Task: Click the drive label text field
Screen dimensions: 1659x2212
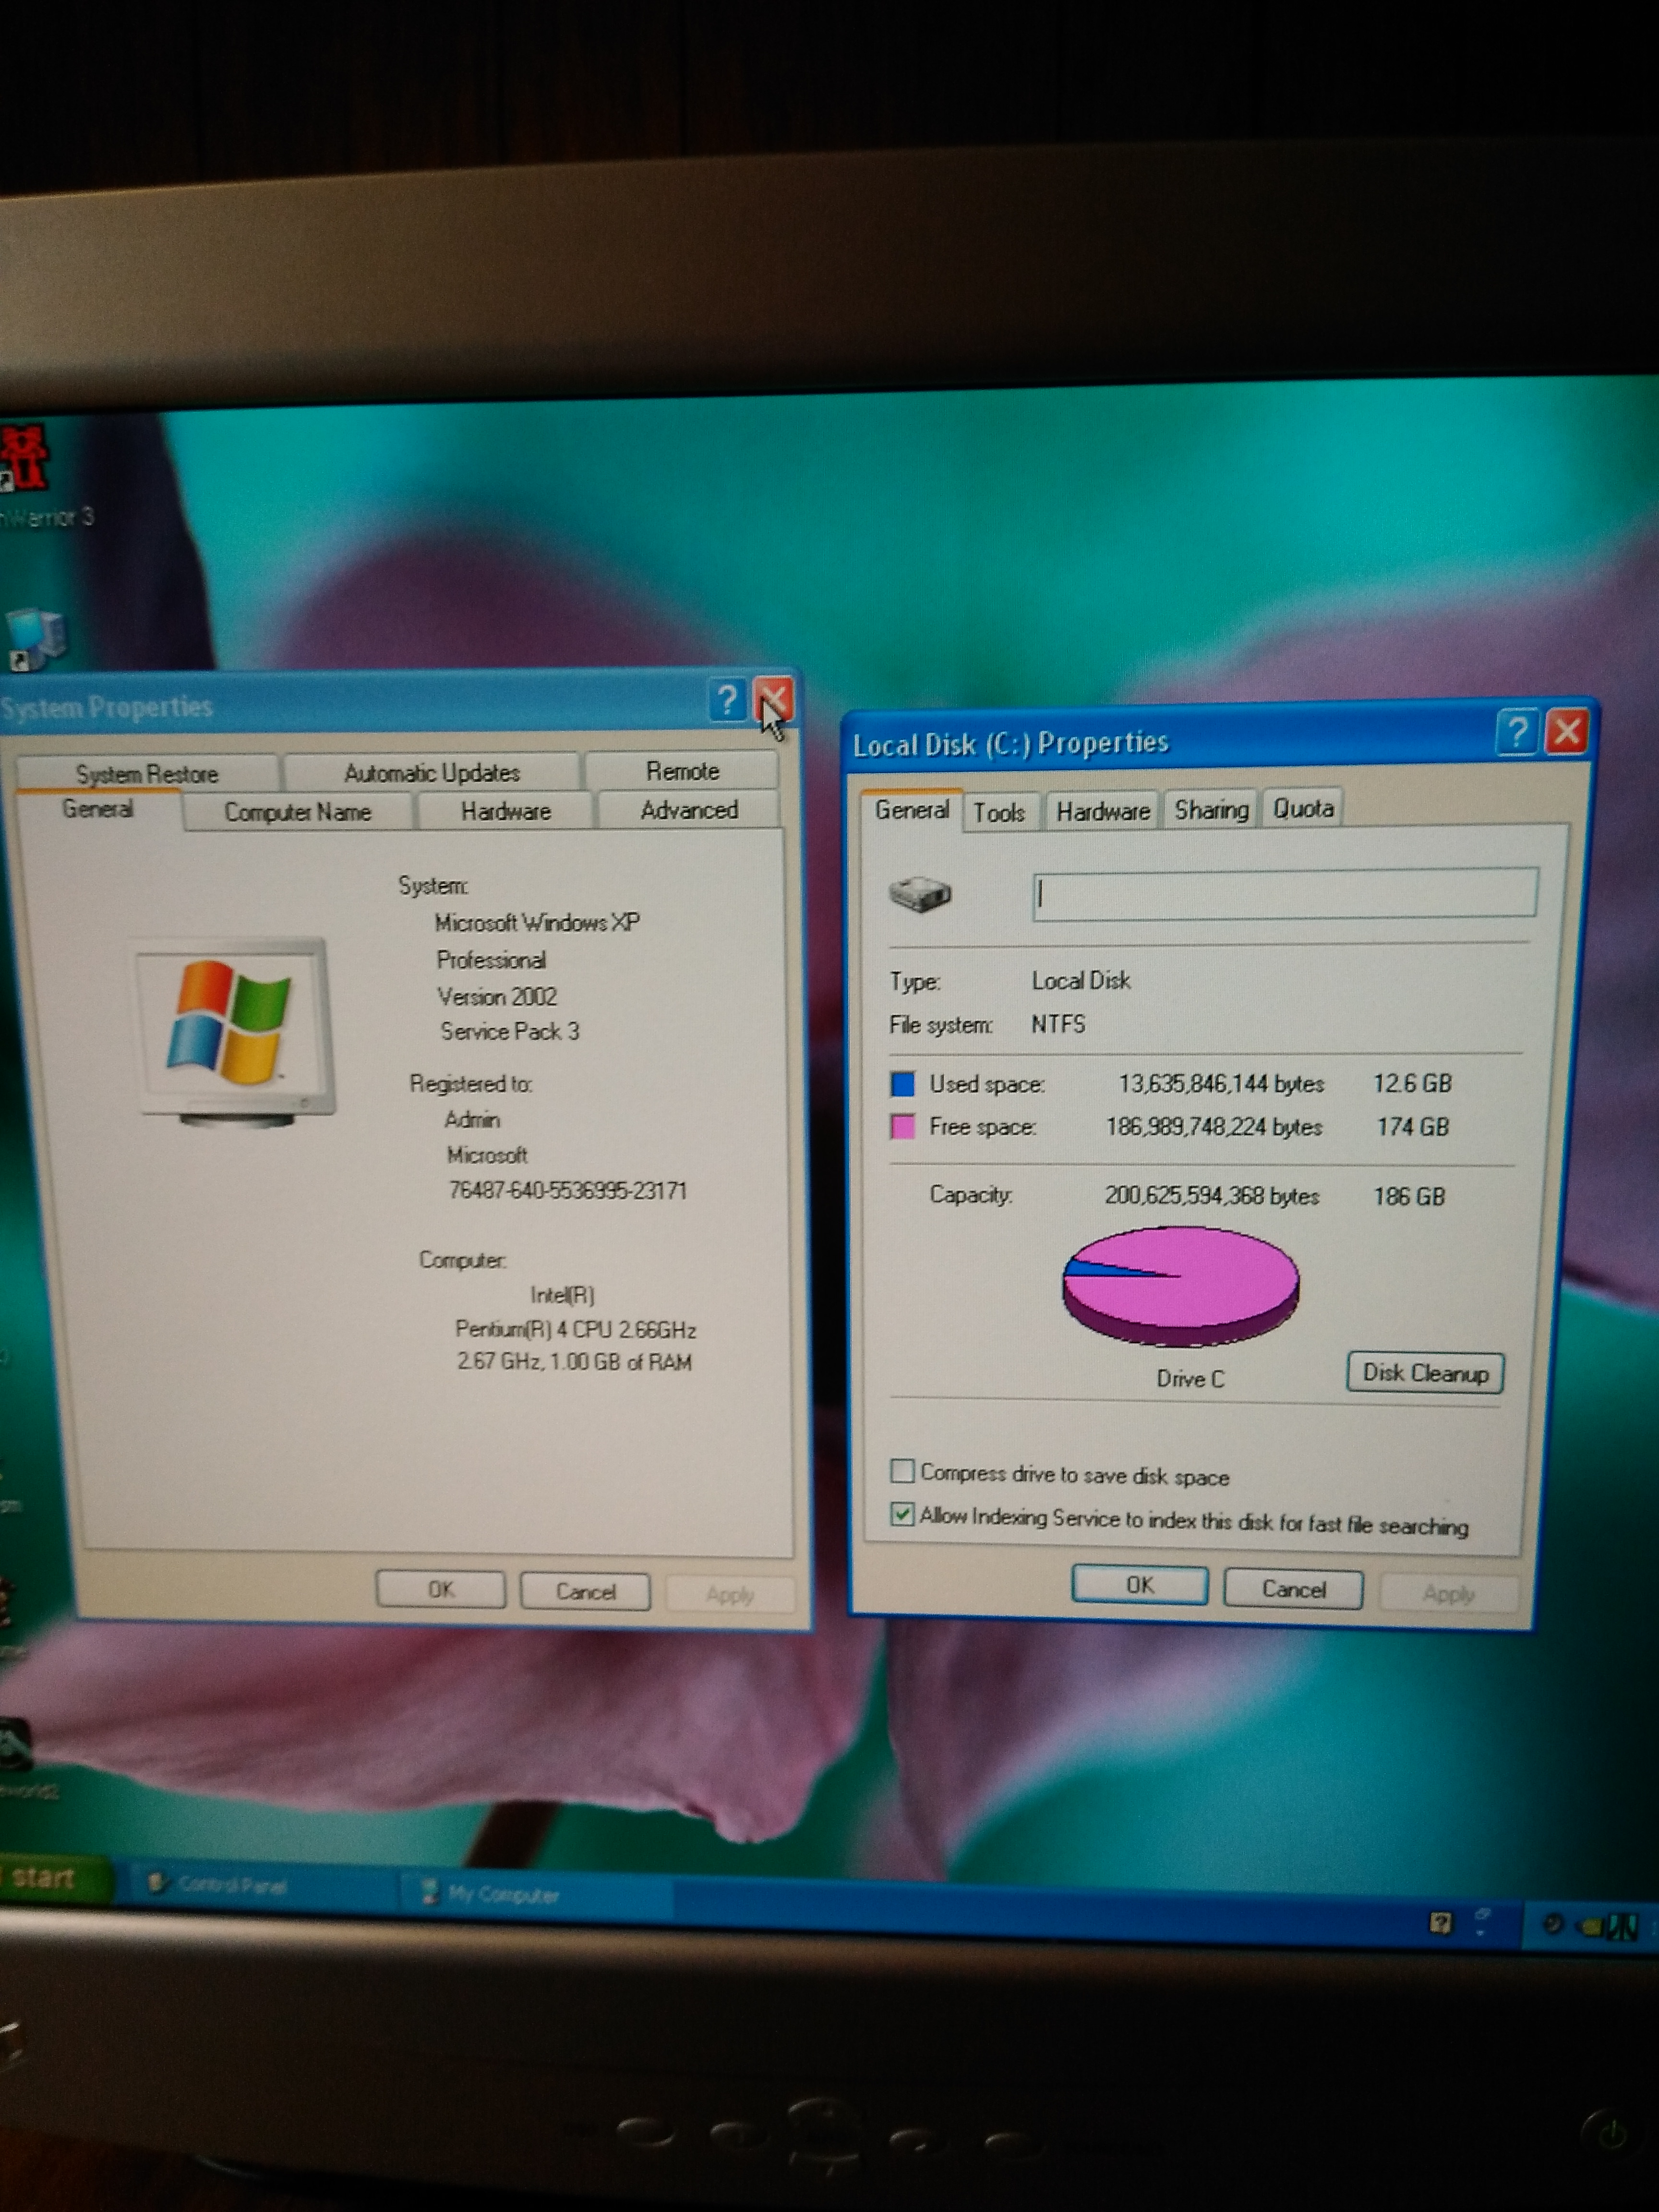Action: pyautogui.click(x=1285, y=893)
